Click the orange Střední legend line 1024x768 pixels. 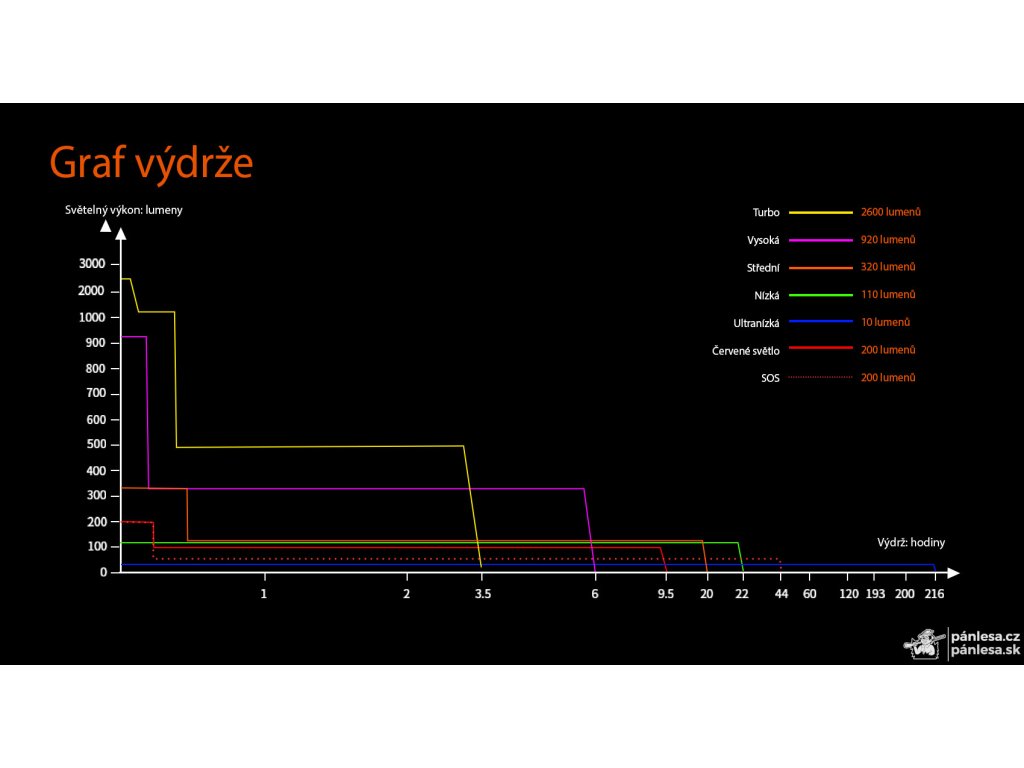click(x=820, y=268)
